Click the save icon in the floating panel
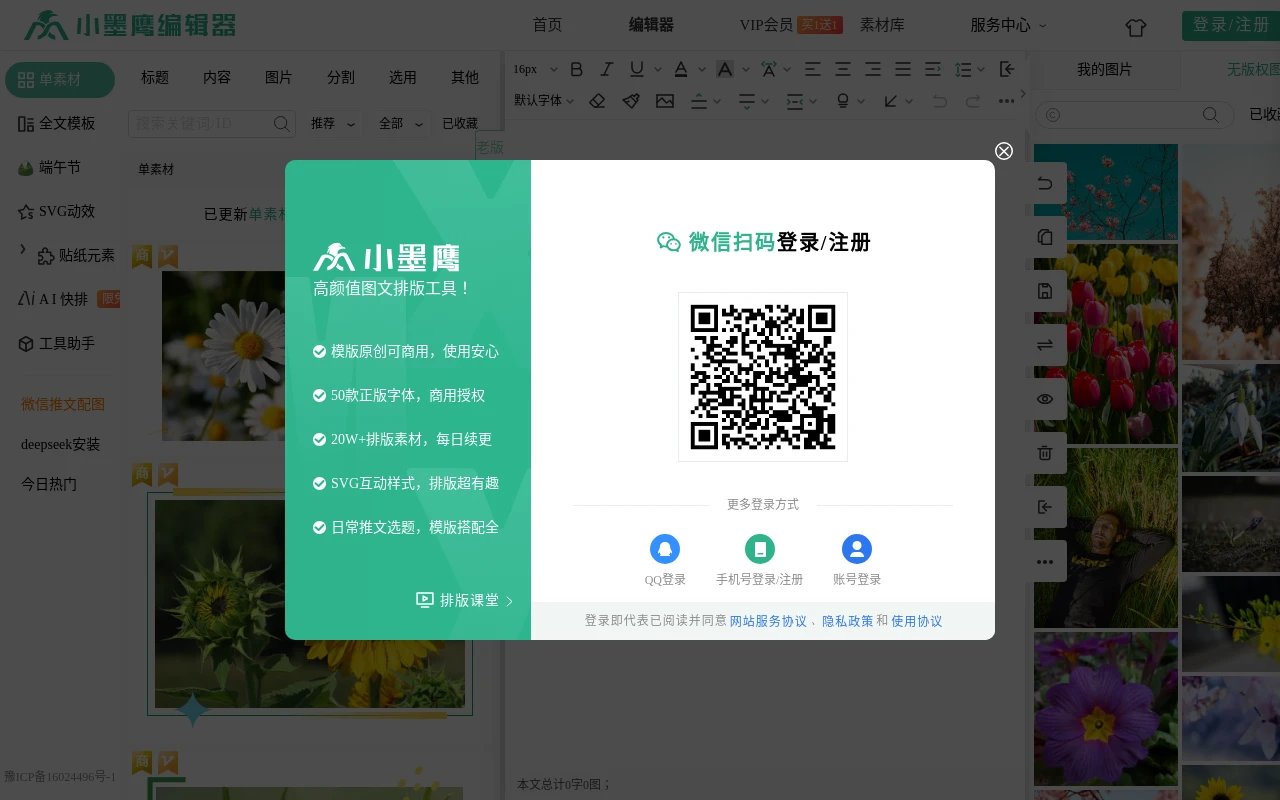The width and height of the screenshot is (1280, 800). [1045, 291]
